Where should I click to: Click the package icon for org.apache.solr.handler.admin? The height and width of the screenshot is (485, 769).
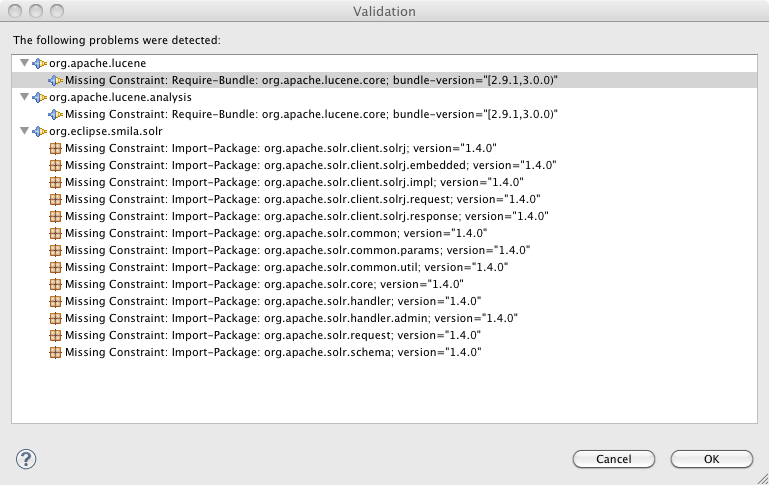[x=56, y=318]
